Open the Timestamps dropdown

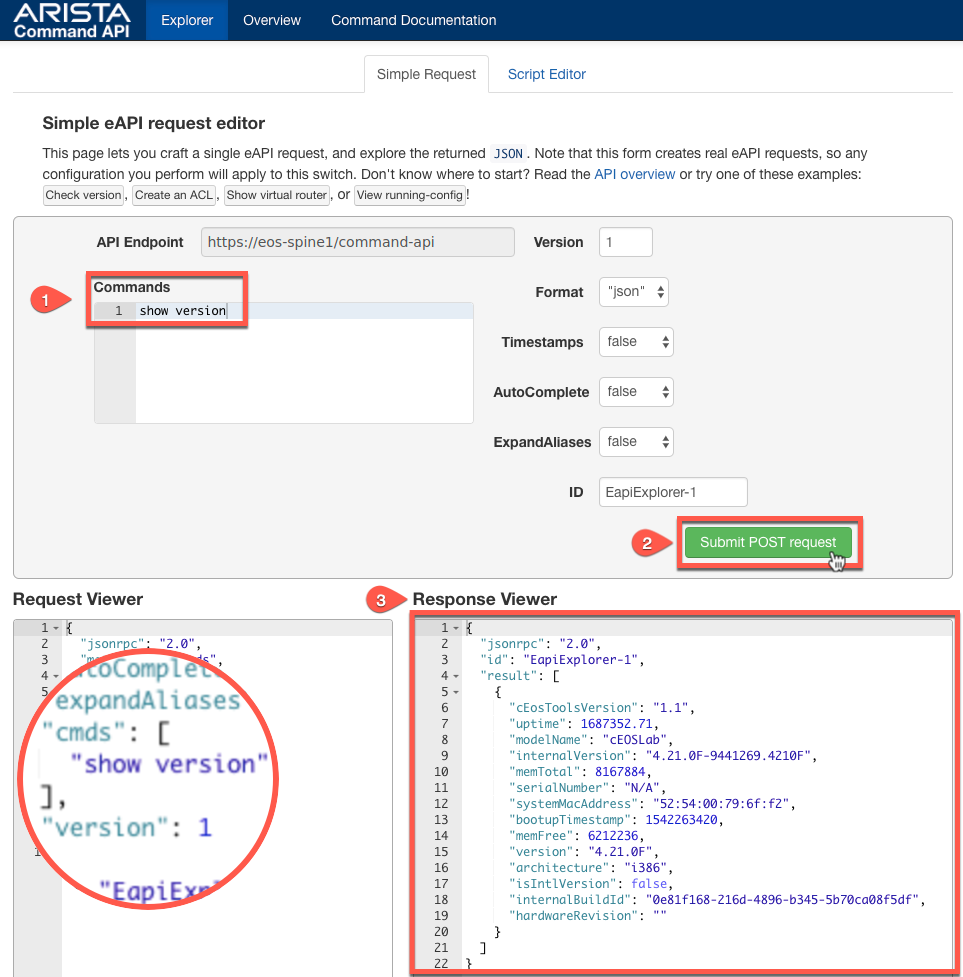point(636,342)
